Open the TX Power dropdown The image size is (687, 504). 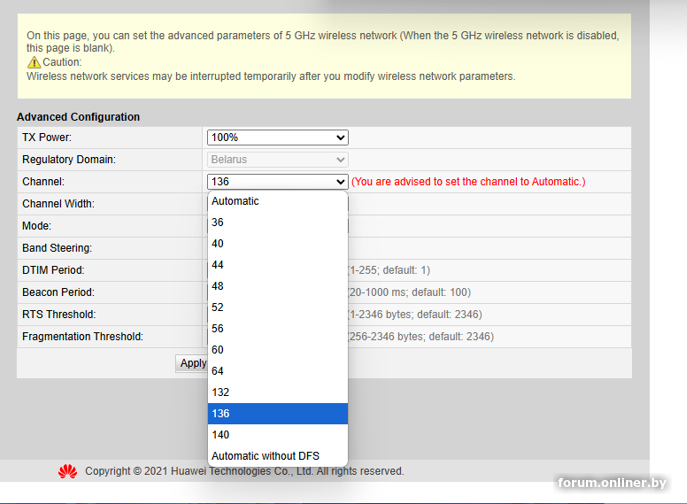click(277, 137)
